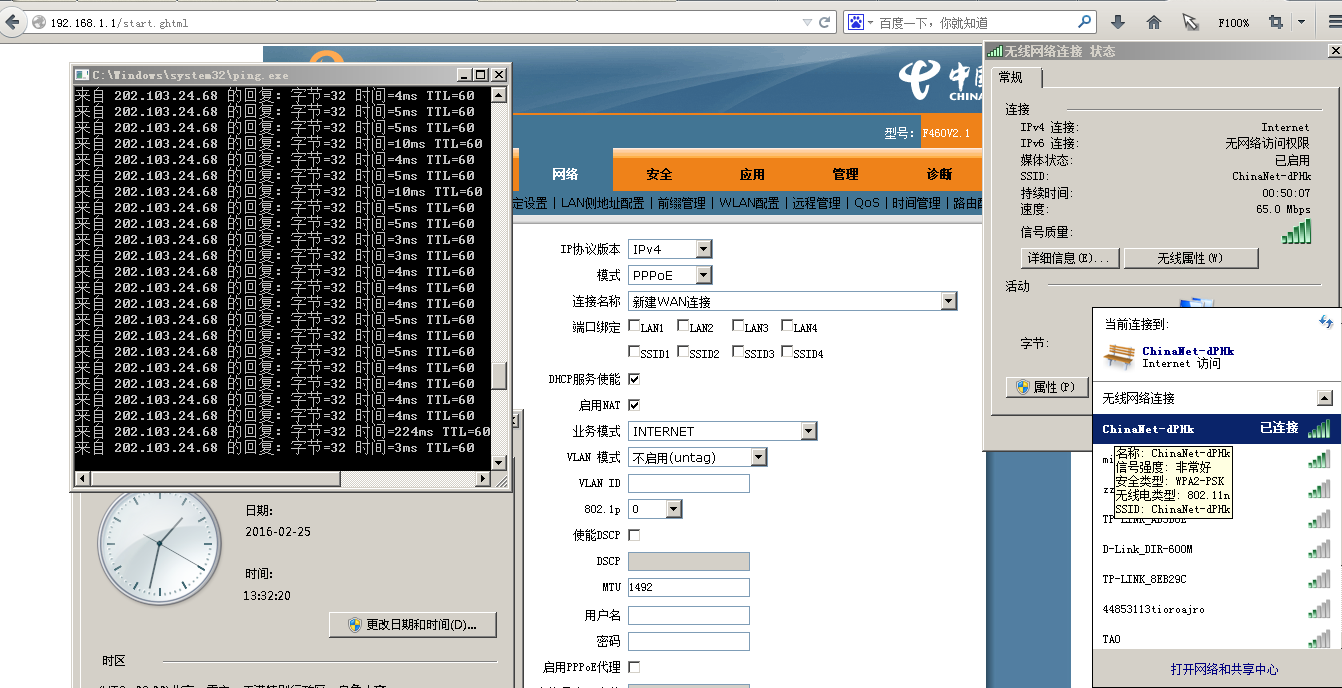Click the cursor pointer toolbar icon
The width and height of the screenshot is (1342, 688).
click(1190, 22)
